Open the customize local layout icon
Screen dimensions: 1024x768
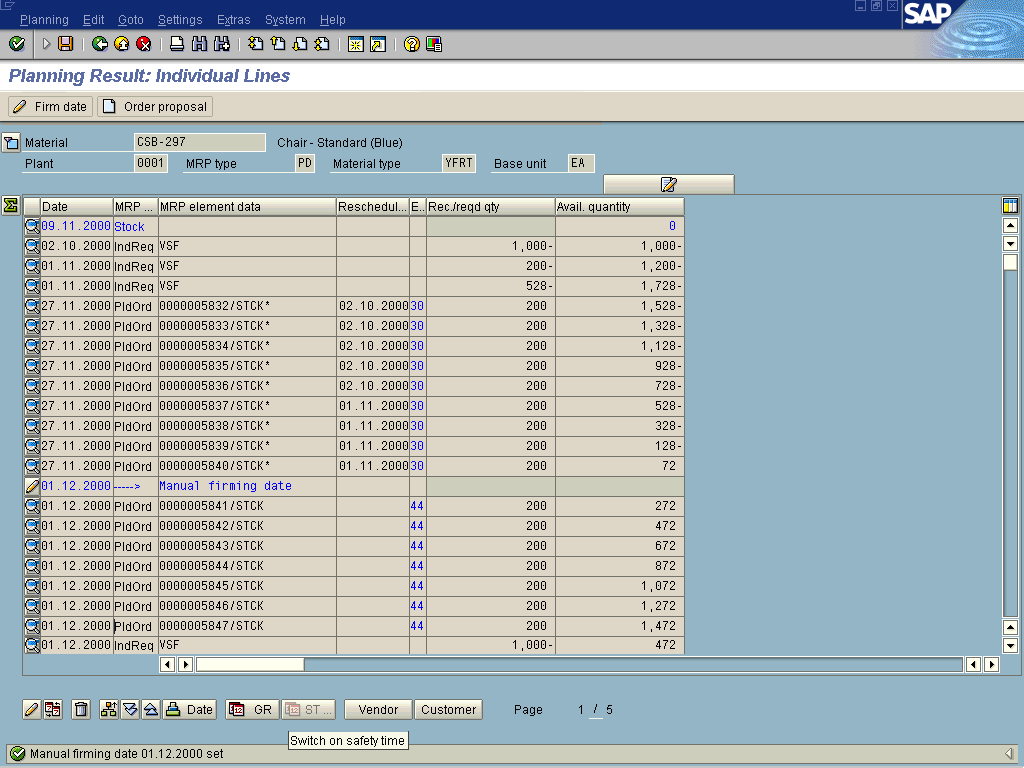click(434, 44)
